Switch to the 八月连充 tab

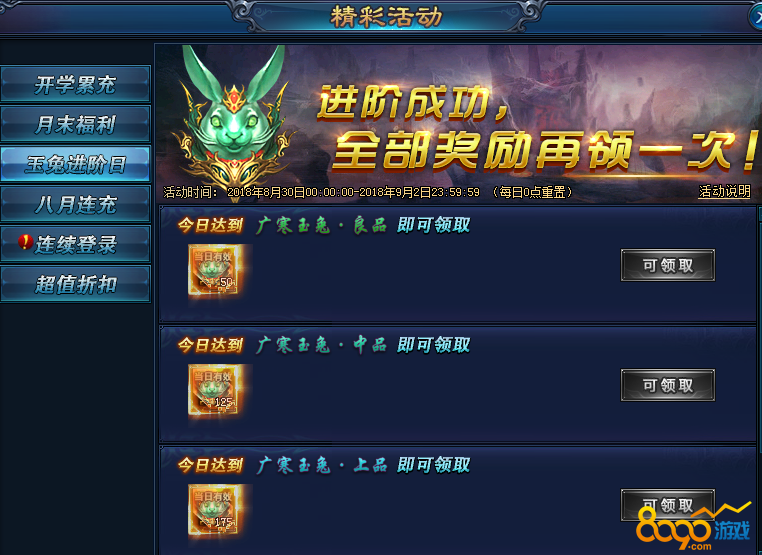click(x=75, y=204)
